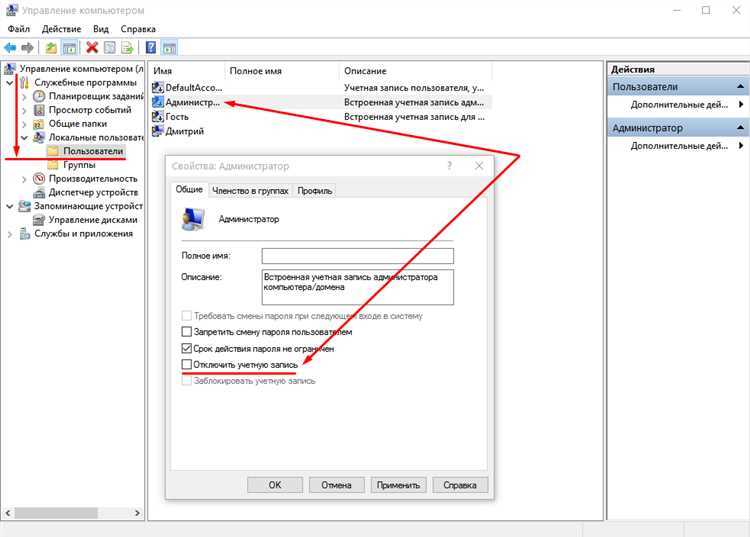Screen dimensions: 750x537
Task: Click the Back arrow toolbar icon
Action: click(x=10, y=47)
